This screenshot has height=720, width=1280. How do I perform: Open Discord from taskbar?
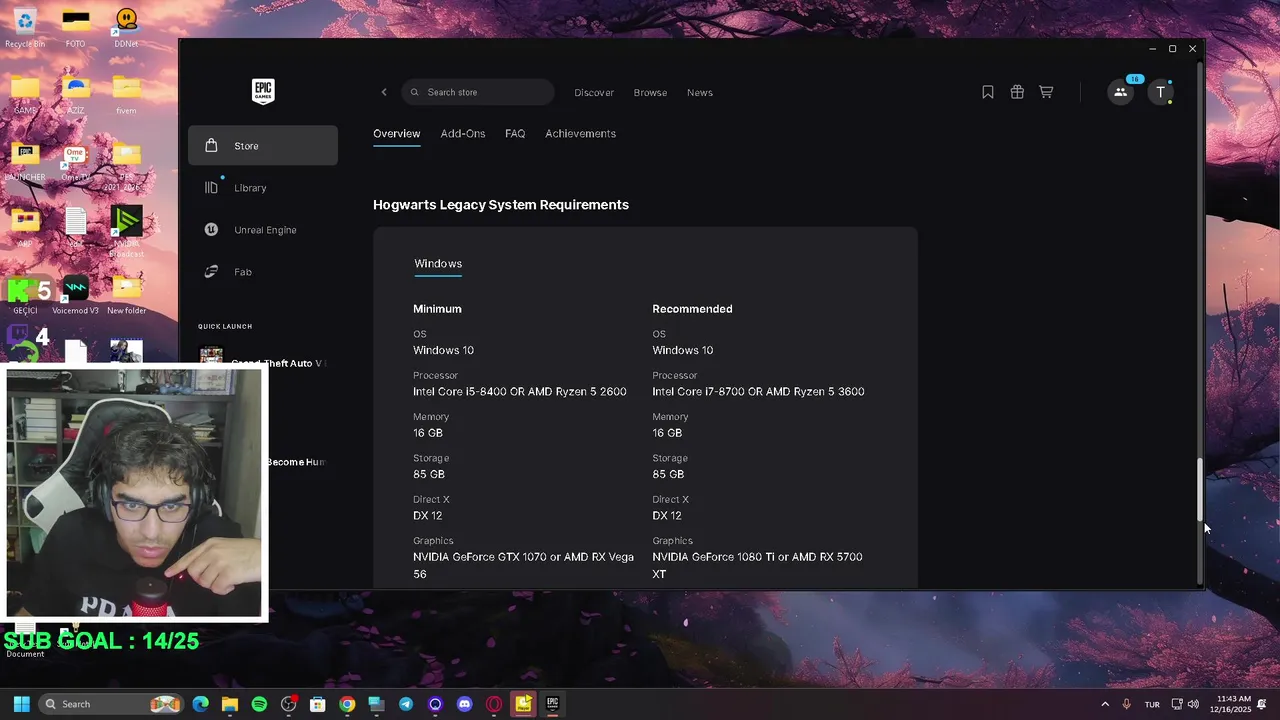pyautogui.click(x=464, y=704)
